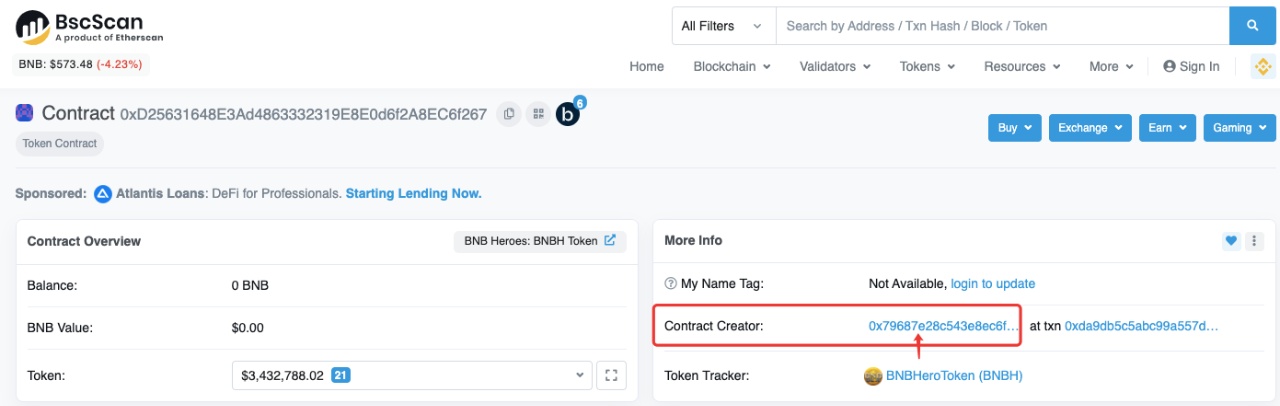Open the Blockchain menu
1280x406 pixels.
(731, 67)
